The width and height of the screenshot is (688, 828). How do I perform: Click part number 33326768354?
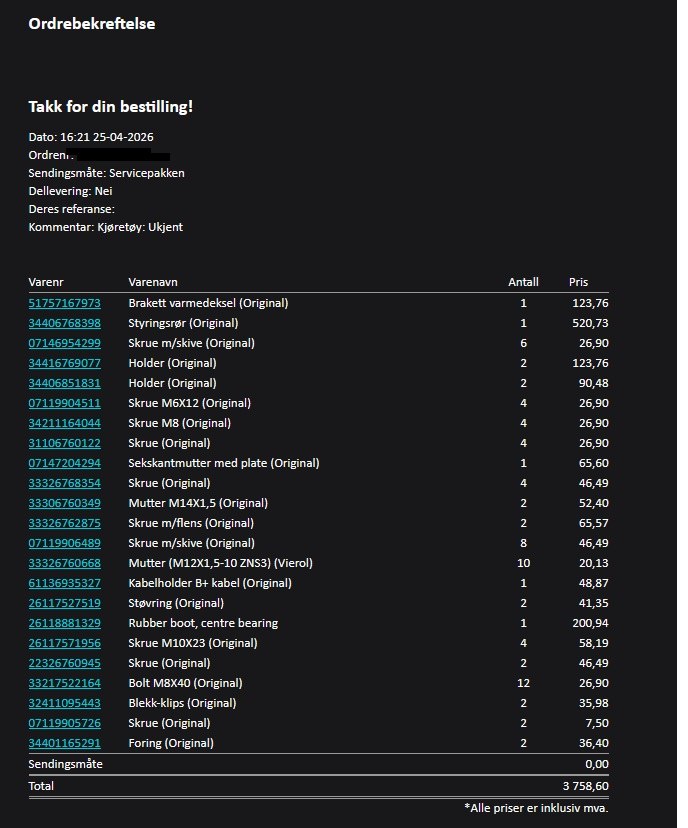pos(64,483)
